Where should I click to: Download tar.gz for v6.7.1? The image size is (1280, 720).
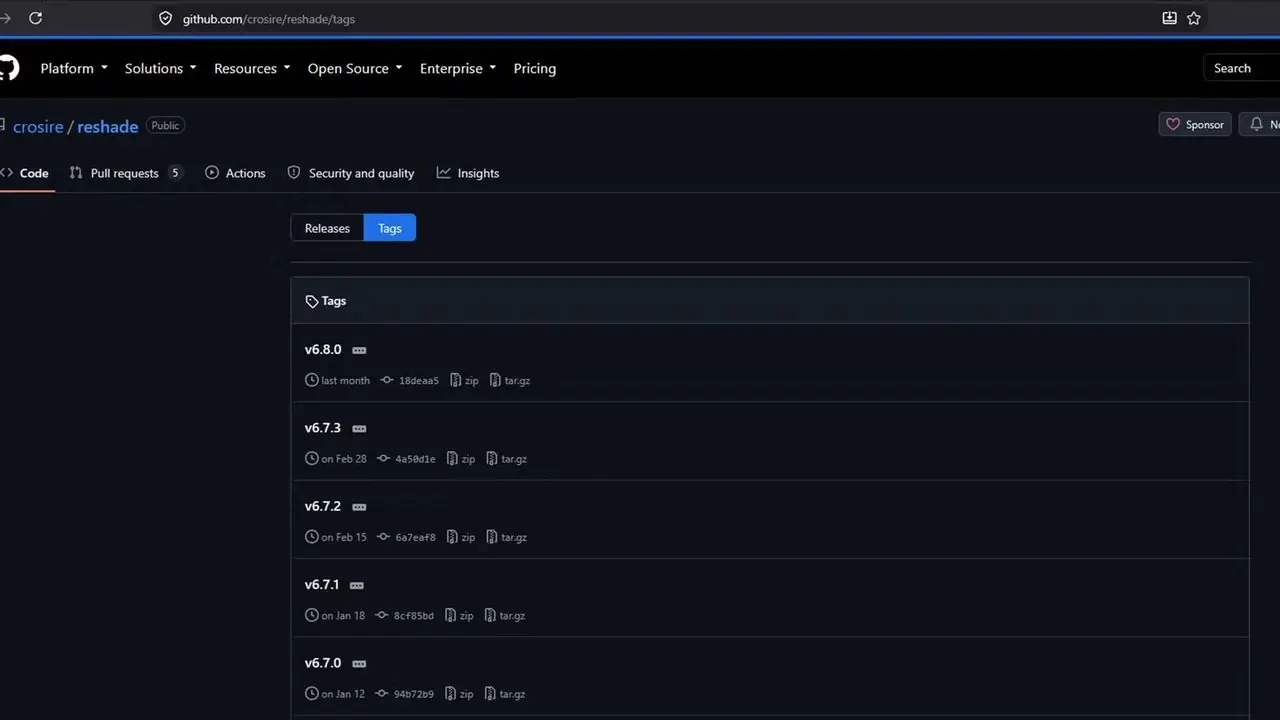coord(504,616)
